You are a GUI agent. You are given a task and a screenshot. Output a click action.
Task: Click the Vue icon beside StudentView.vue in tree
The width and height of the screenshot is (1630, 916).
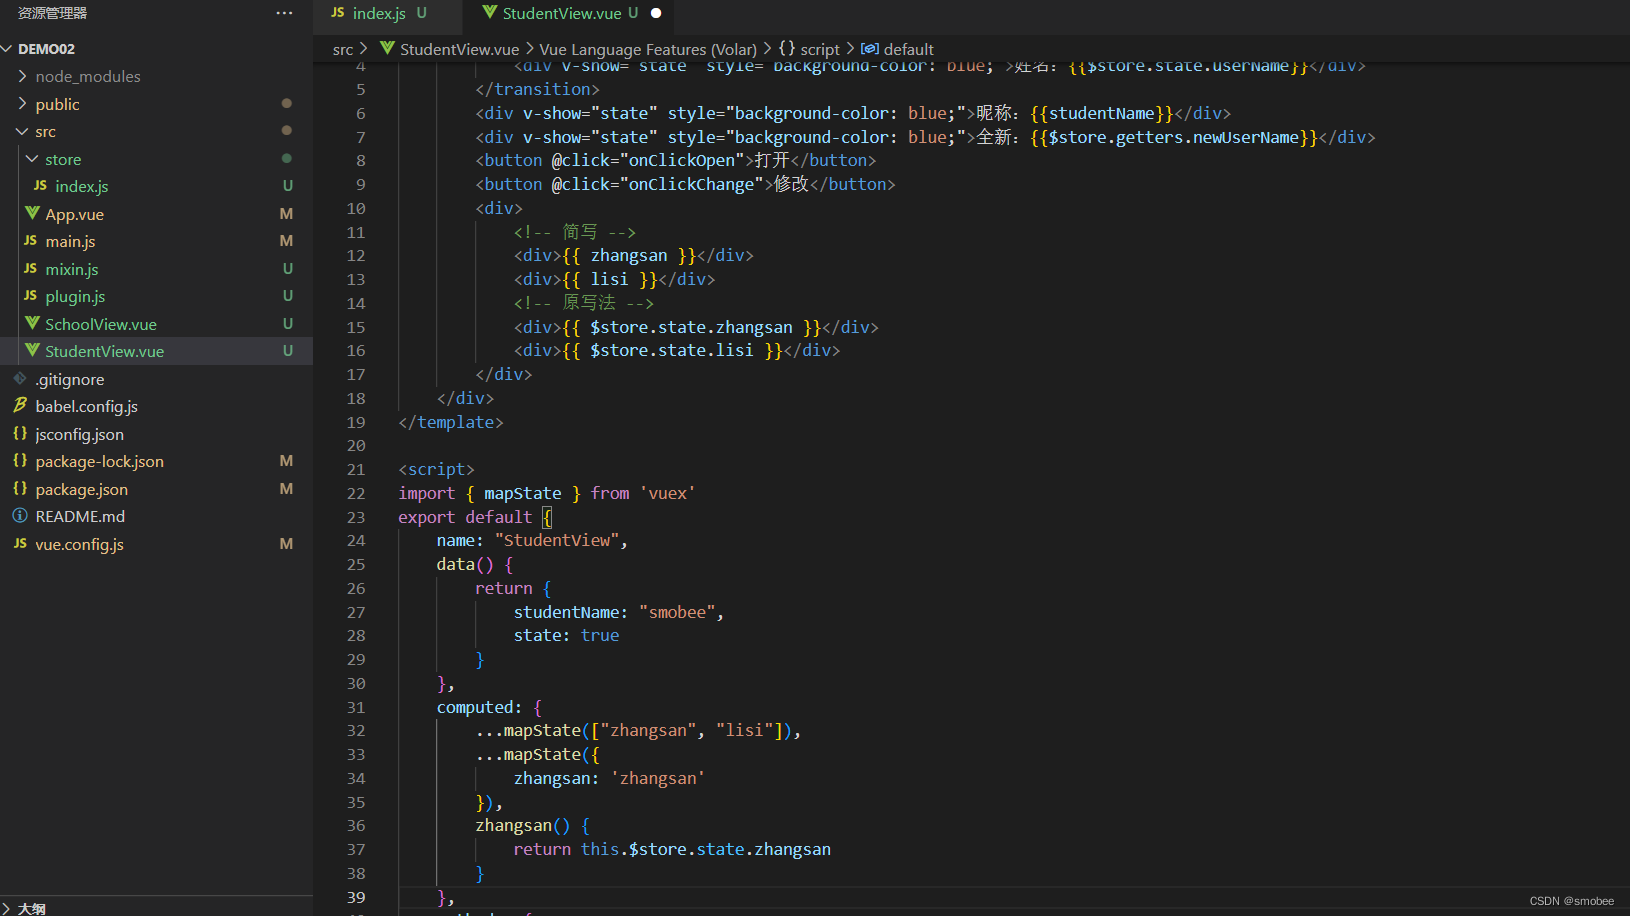(x=32, y=350)
